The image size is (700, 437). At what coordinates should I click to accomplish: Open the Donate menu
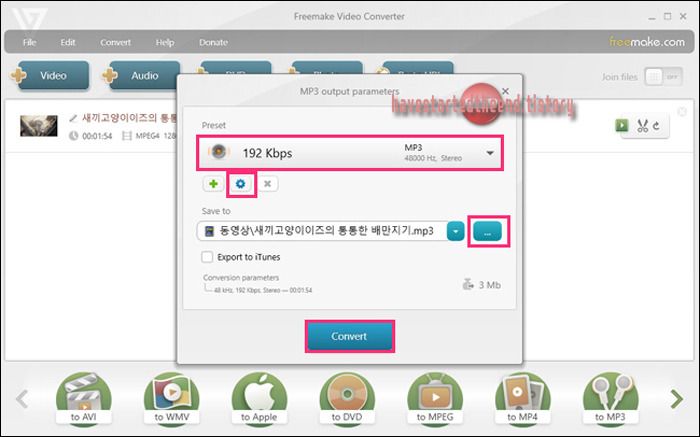pyautogui.click(x=213, y=42)
